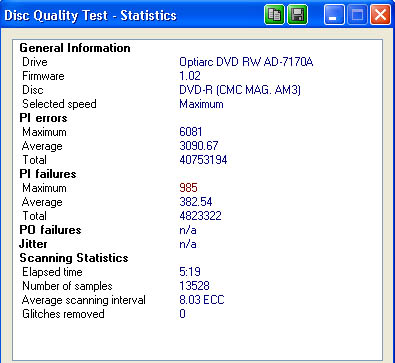Image resolution: width=395 pixels, height=363 pixels.
Task: Click glitches removed value '0'
Action: 182,314
